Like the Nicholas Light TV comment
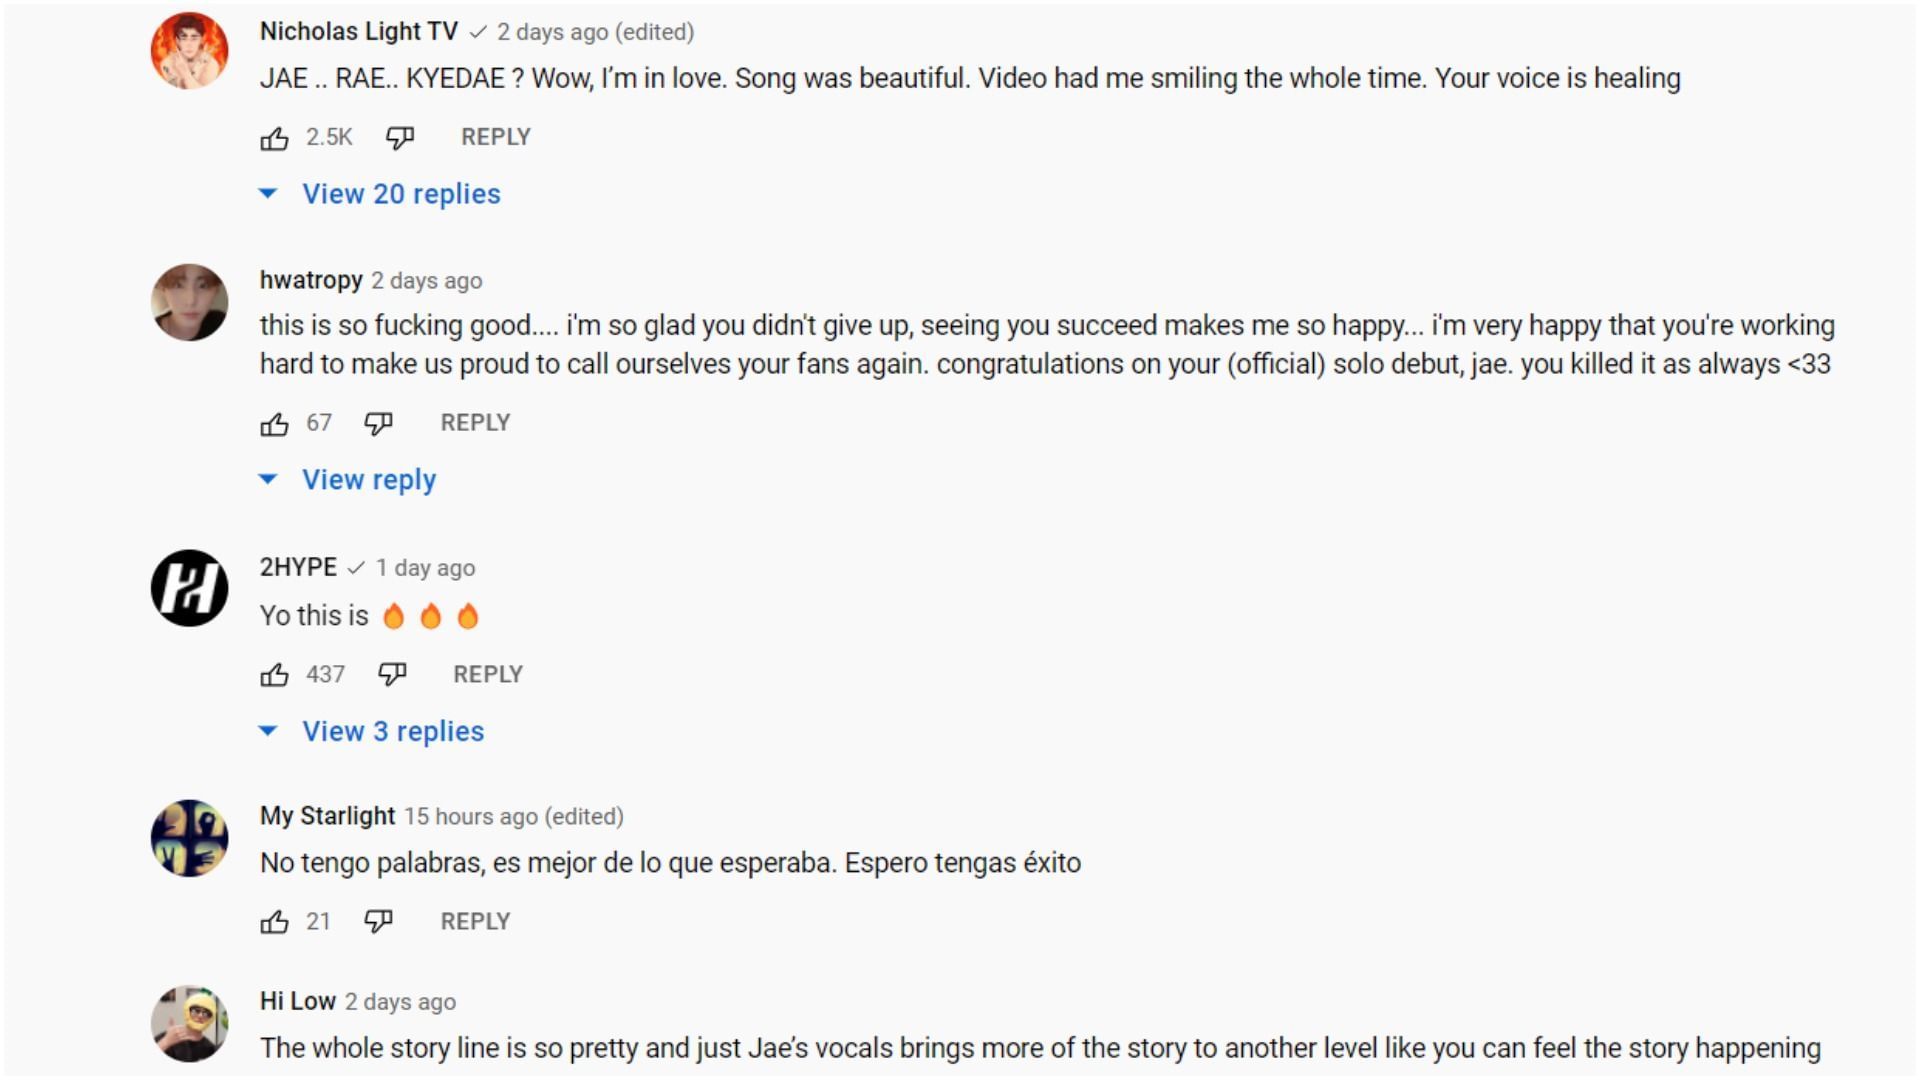The image size is (1920, 1080). tap(274, 138)
